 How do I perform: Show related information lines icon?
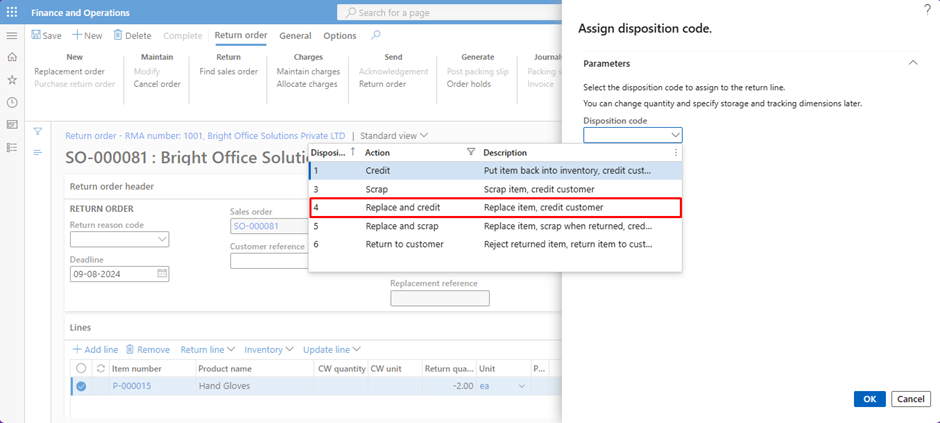pos(38,152)
